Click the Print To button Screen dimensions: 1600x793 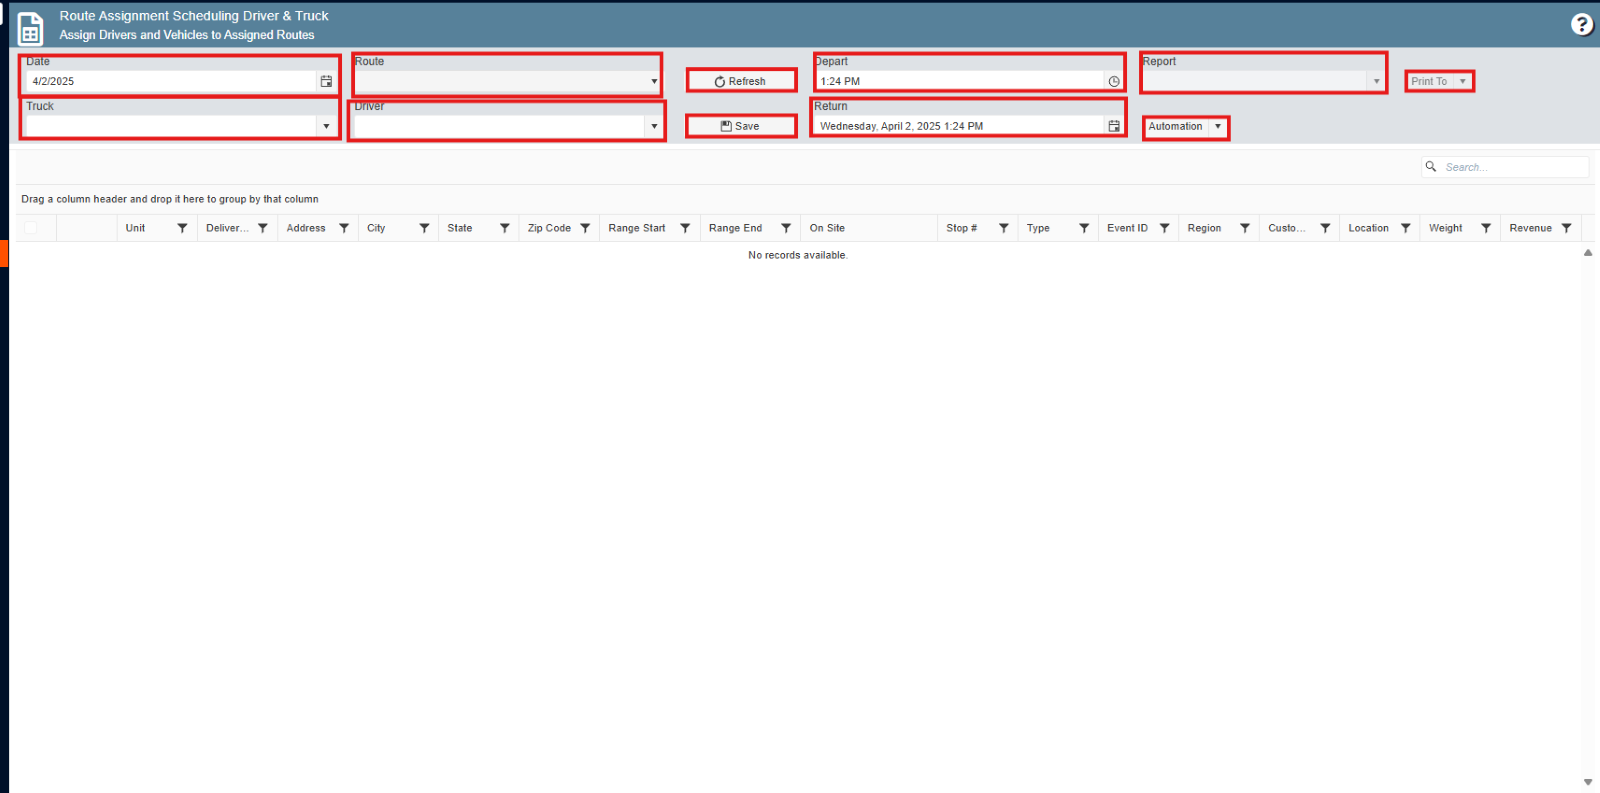(1429, 81)
